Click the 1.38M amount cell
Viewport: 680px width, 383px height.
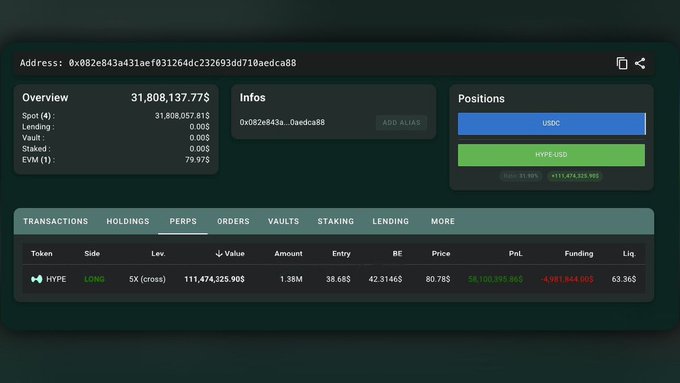291,279
